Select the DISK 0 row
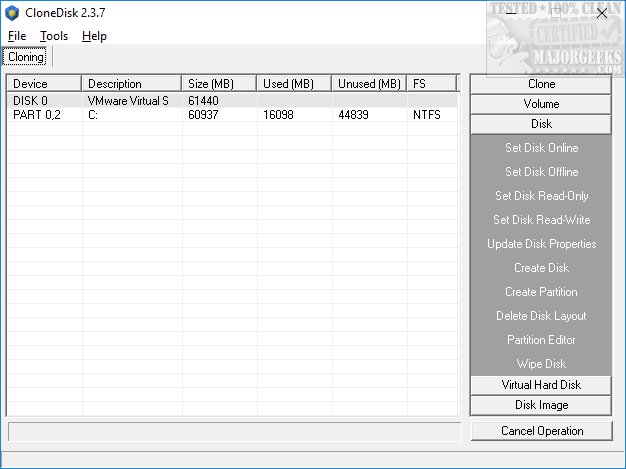Screen dimensions: 626x469 (232, 101)
